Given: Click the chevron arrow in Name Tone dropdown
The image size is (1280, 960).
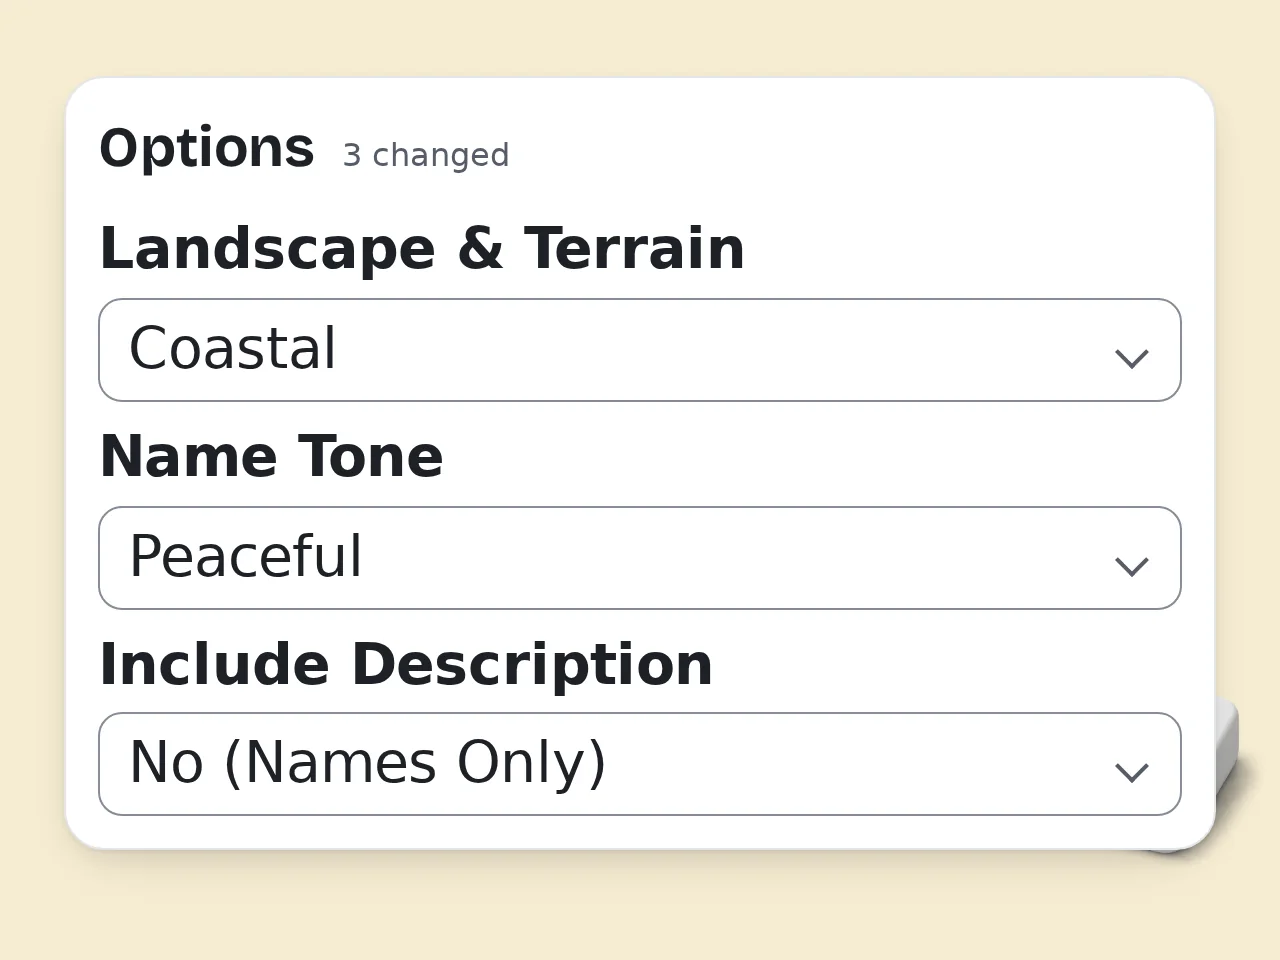Looking at the screenshot, I should pos(1131,566).
